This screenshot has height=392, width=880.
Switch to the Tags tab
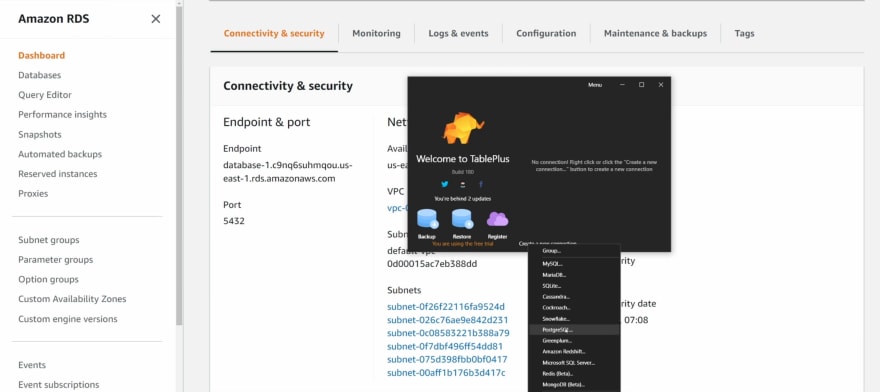click(744, 34)
